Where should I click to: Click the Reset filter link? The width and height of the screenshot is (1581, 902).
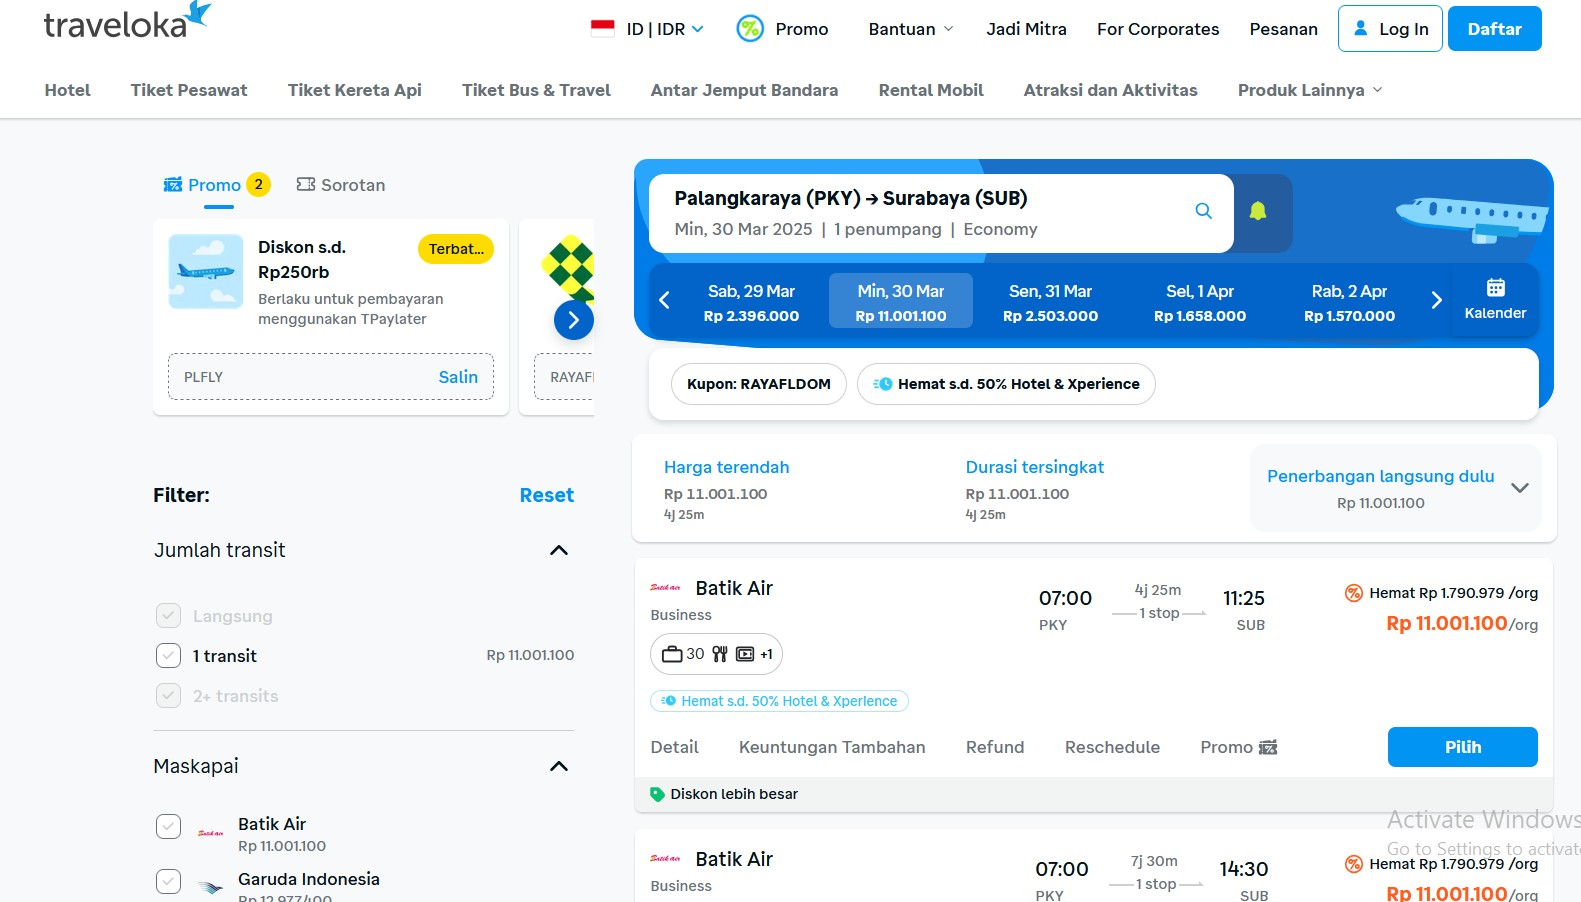click(x=546, y=495)
